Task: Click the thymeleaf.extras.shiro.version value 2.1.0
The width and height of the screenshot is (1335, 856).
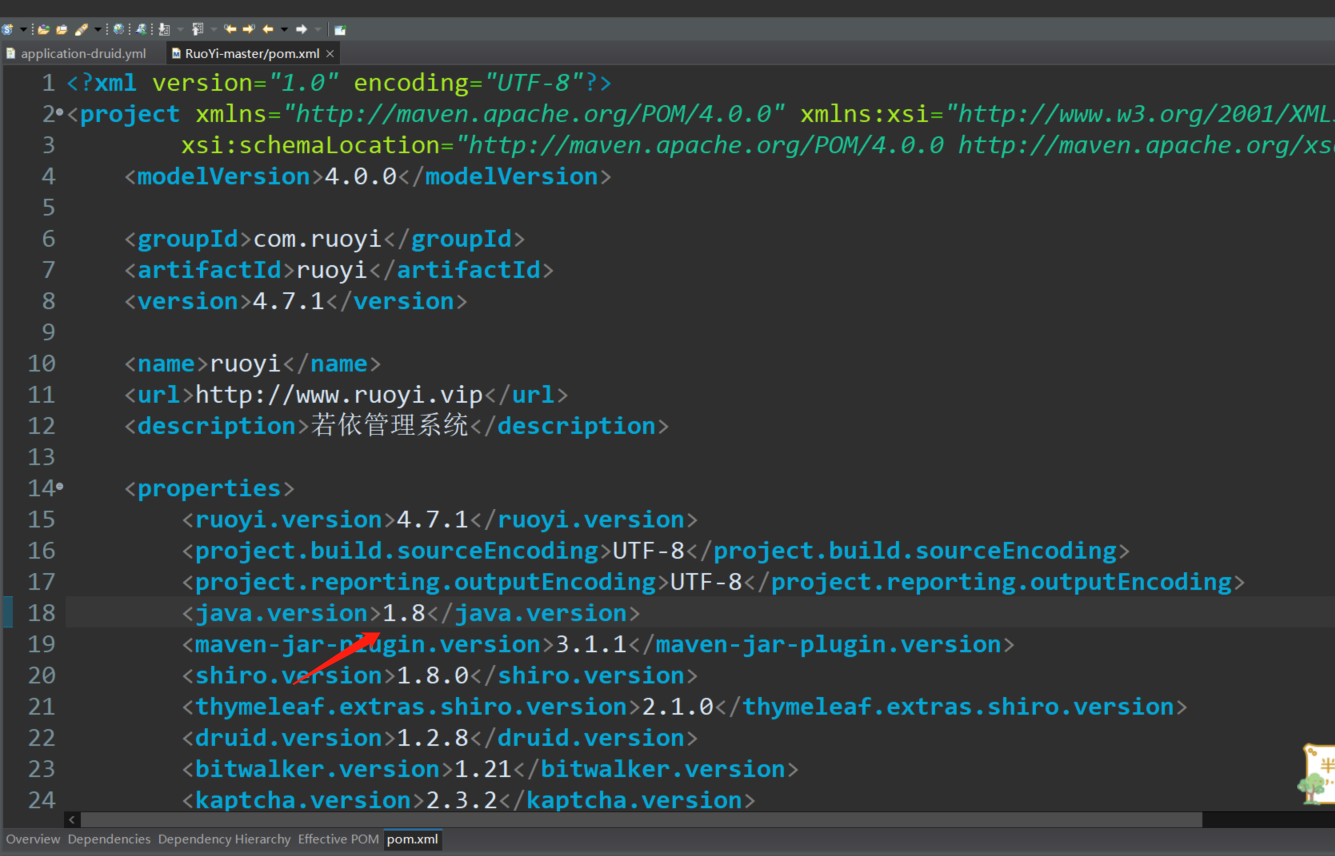Action: click(x=678, y=706)
